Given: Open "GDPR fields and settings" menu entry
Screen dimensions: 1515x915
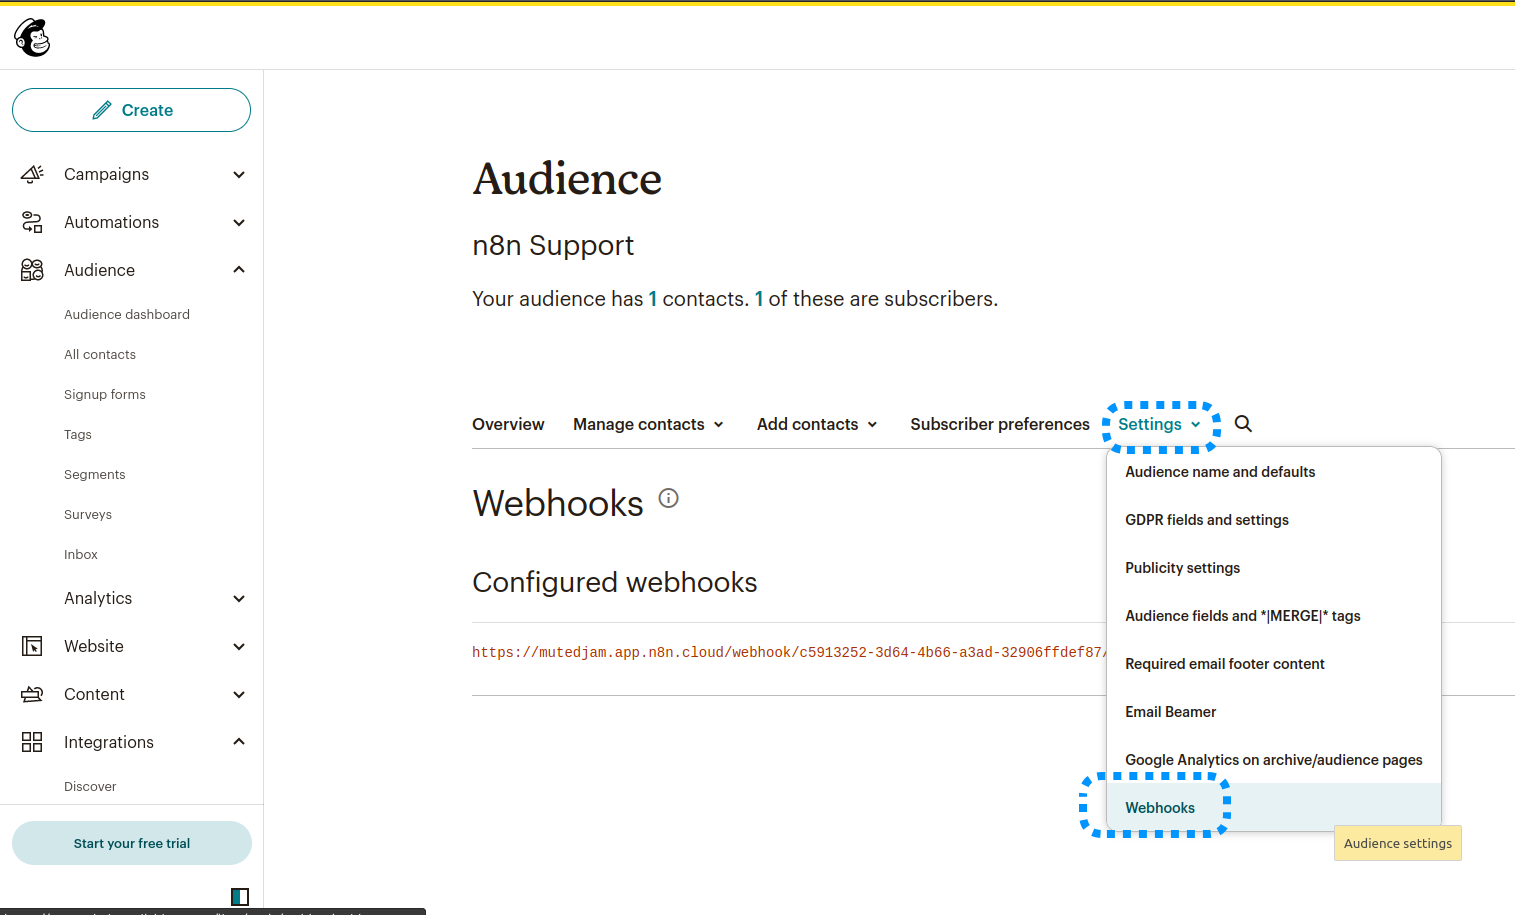Looking at the screenshot, I should point(1206,519).
